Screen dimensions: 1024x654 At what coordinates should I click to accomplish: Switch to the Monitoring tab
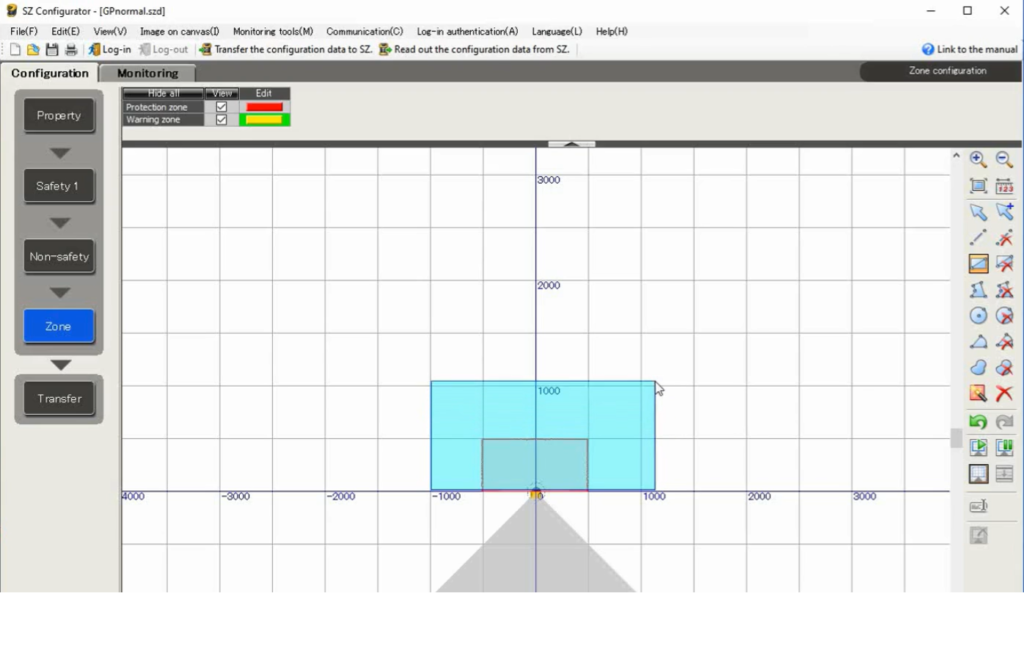point(147,73)
